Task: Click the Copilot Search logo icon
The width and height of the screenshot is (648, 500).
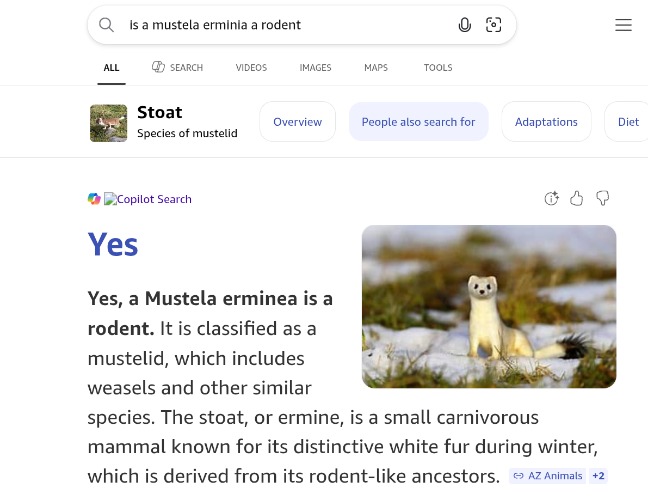Action: point(94,199)
